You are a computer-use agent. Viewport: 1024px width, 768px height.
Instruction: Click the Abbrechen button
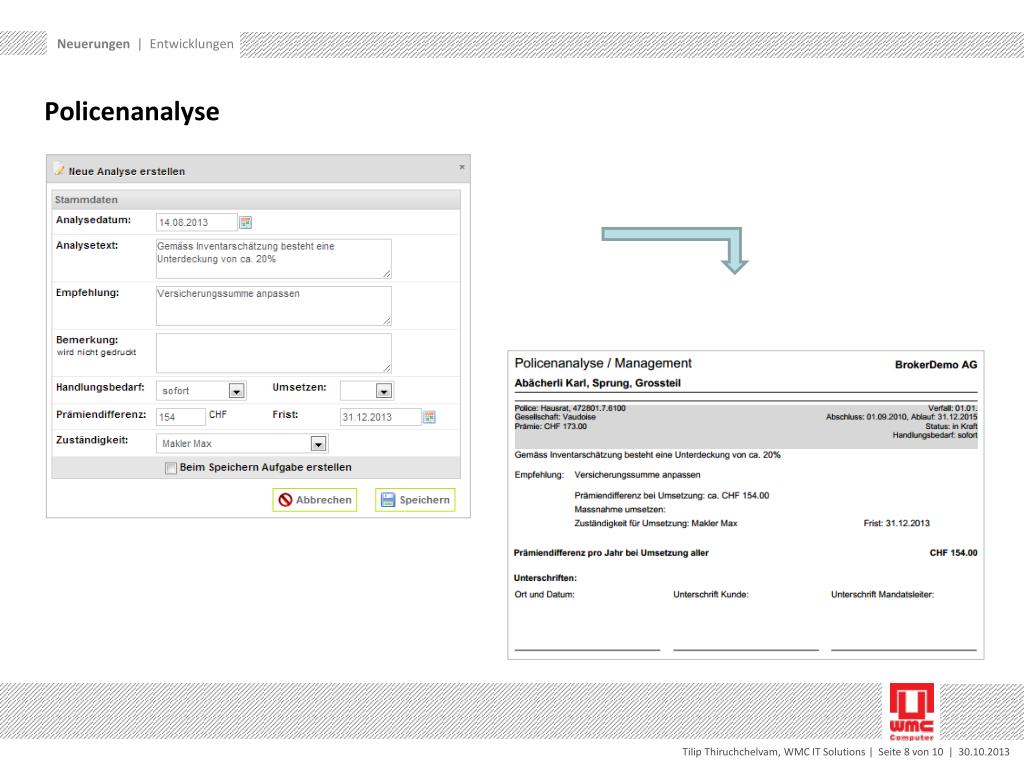(x=315, y=500)
